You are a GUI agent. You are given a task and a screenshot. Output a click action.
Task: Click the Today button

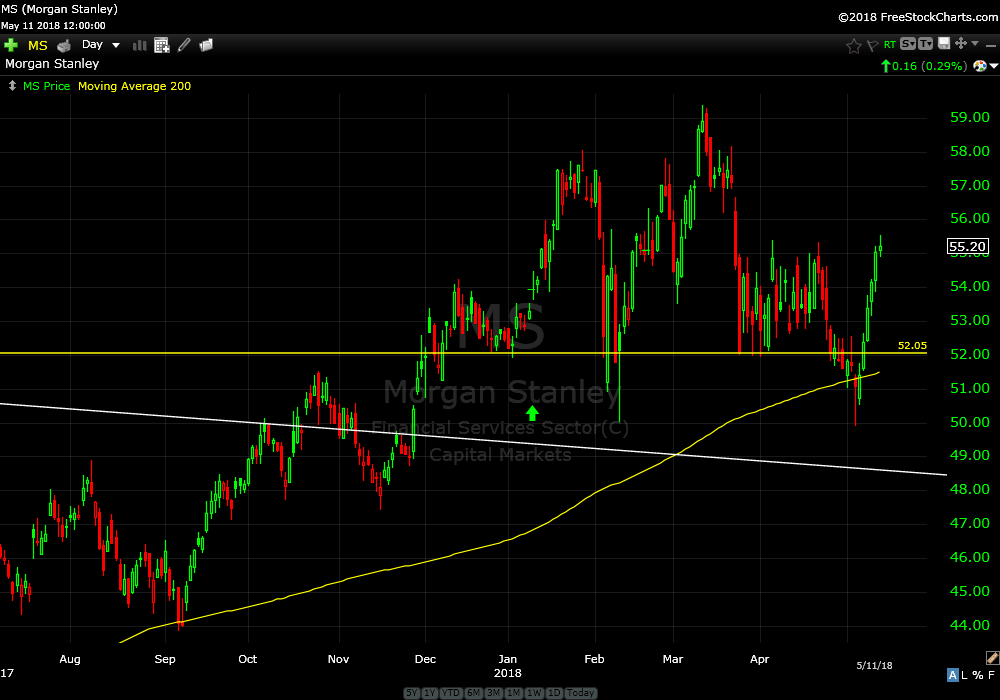tap(580, 693)
